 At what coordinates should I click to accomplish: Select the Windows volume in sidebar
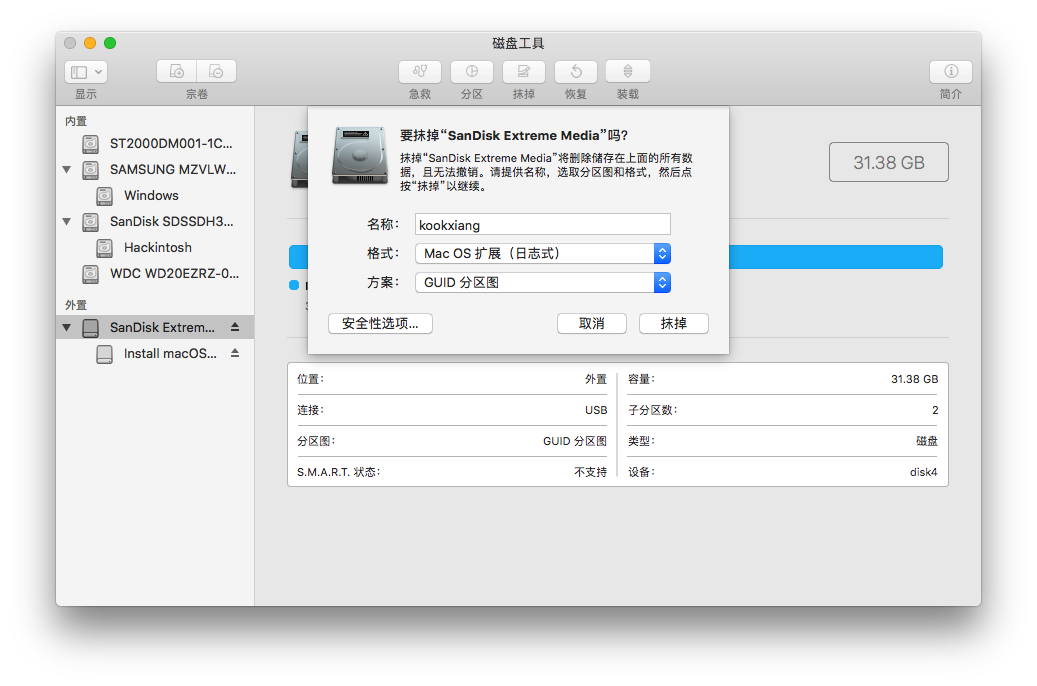(151, 196)
